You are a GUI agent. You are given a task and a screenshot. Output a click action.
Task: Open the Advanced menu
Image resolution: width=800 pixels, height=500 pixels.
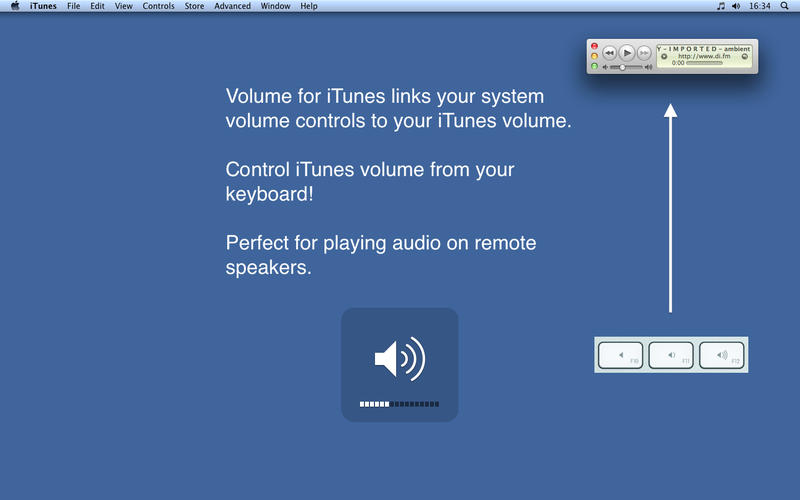click(x=232, y=6)
